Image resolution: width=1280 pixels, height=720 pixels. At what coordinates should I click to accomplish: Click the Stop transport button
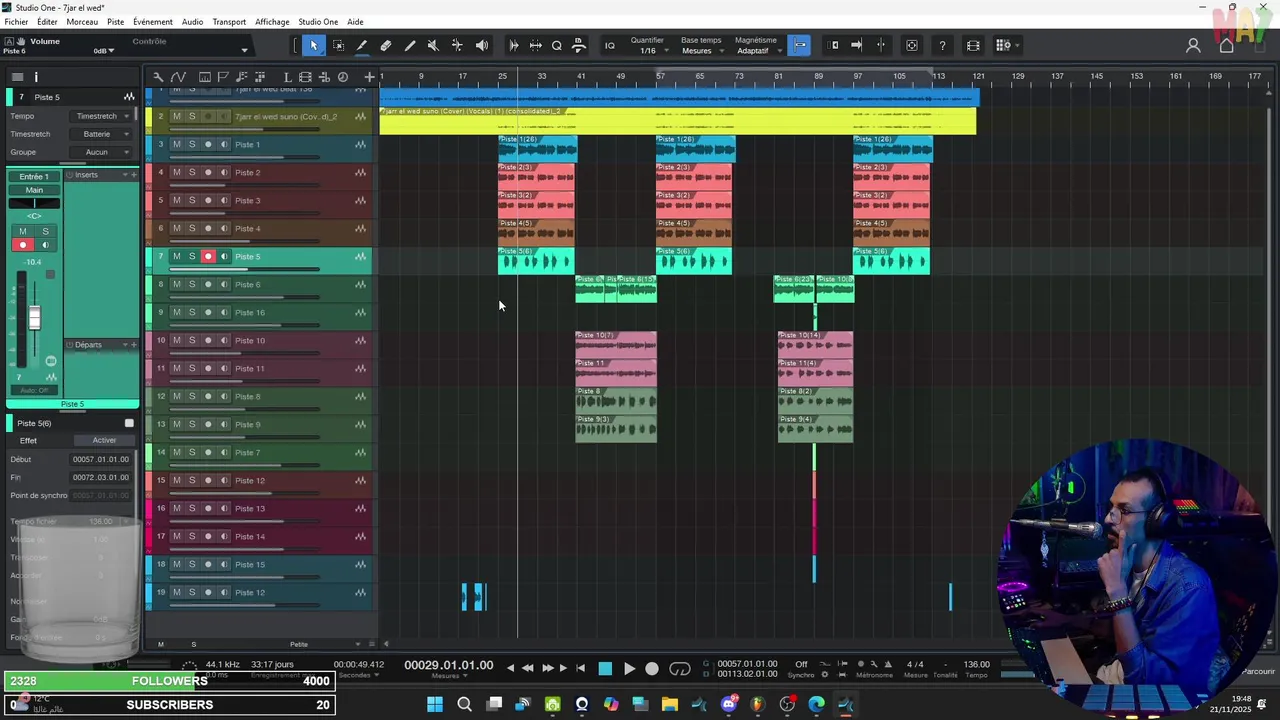pyautogui.click(x=605, y=669)
